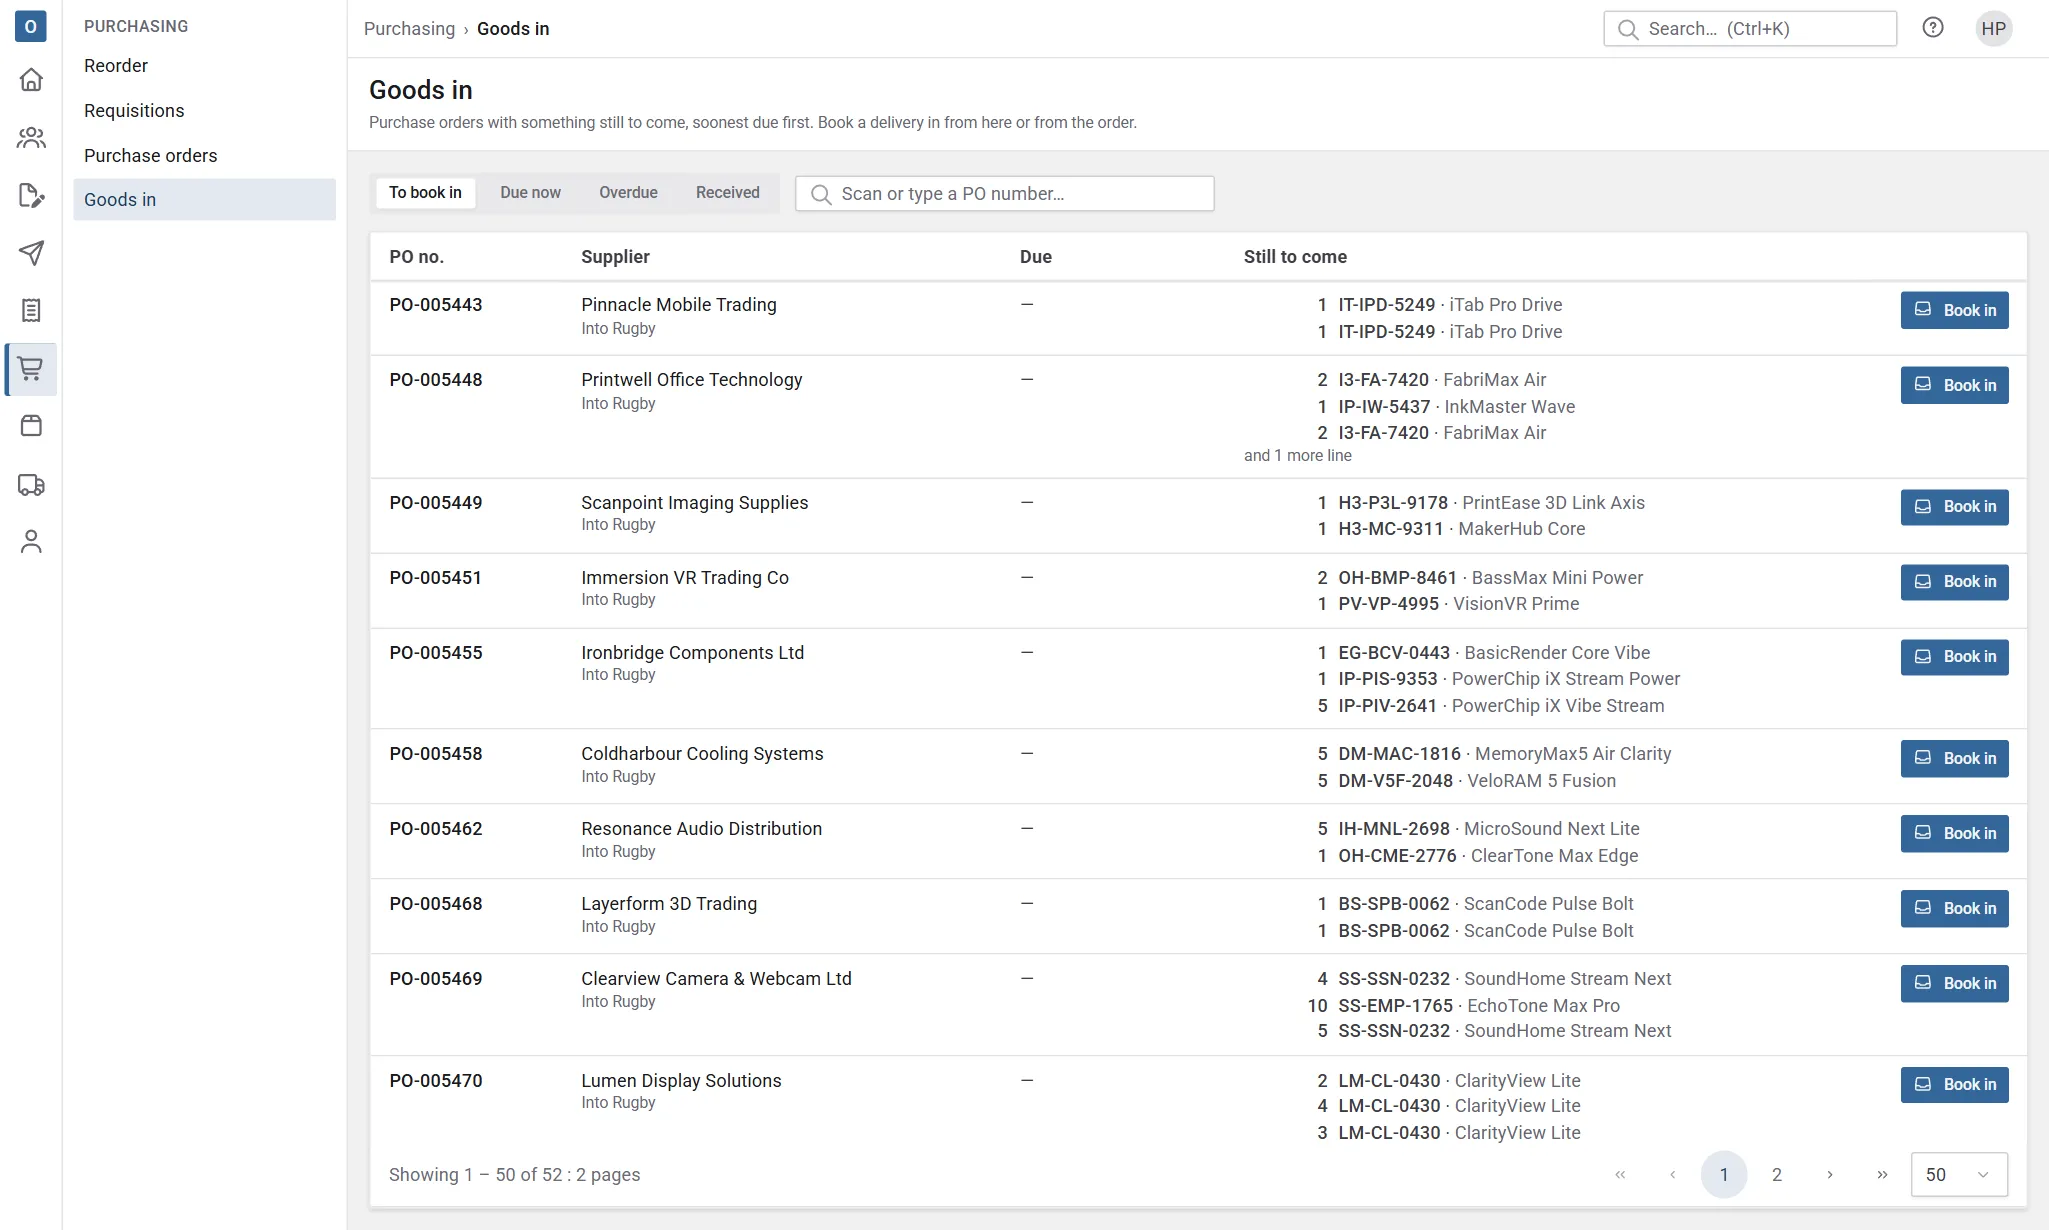The width and height of the screenshot is (2049, 1230).
Task: Book in PO-005470 Lumen Display Solutions
Action: (1954, 1085)
